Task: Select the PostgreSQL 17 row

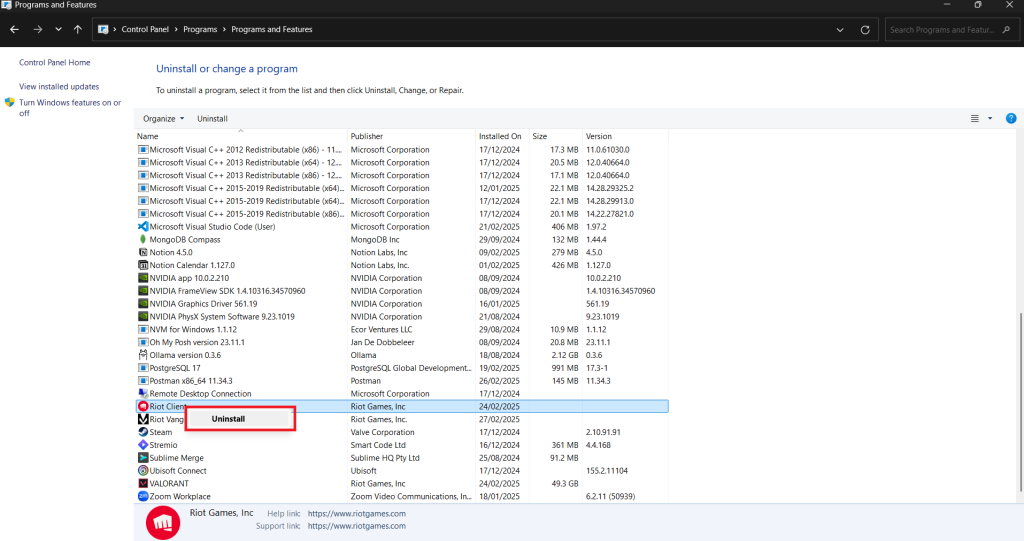Action: [402, 368]
